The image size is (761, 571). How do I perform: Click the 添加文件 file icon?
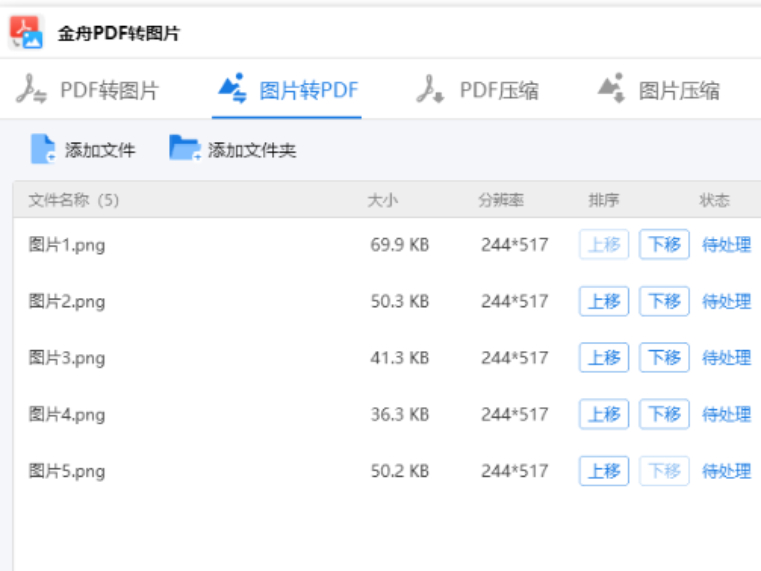coord(43,150)
